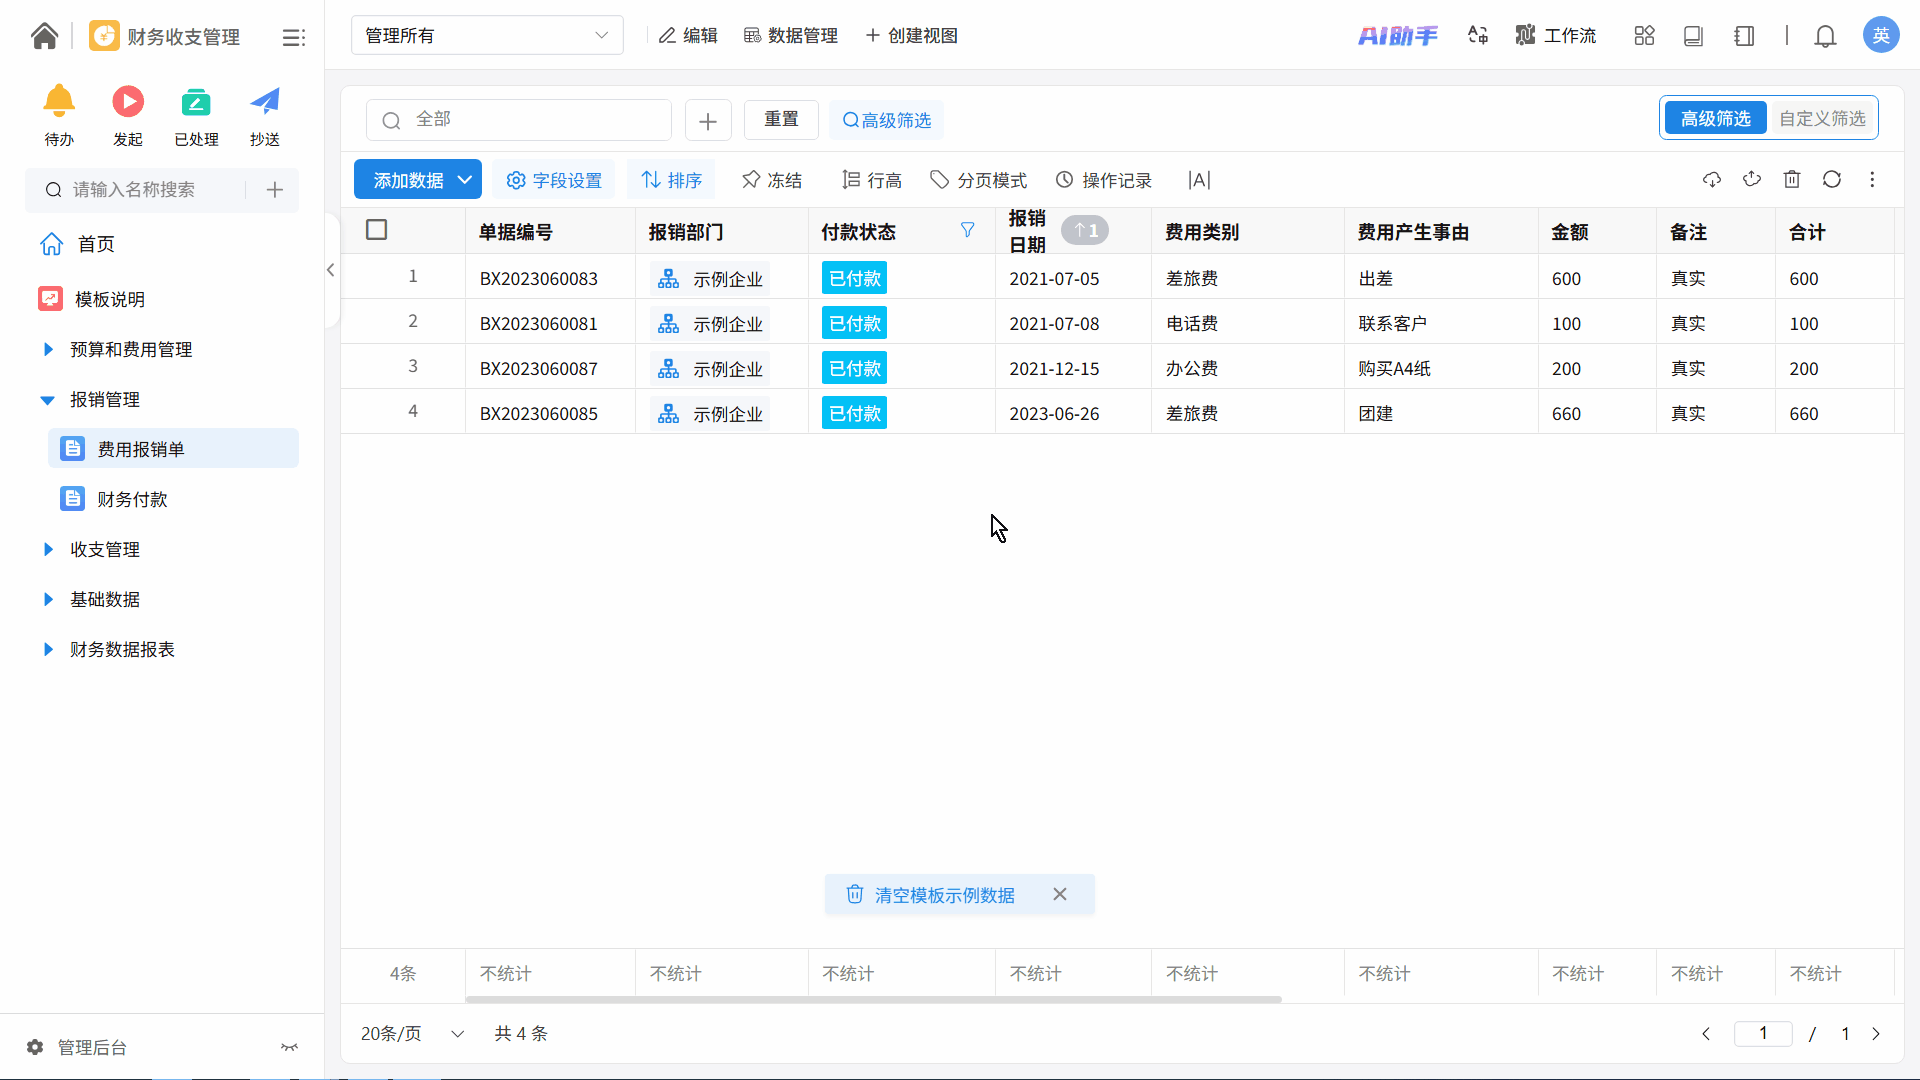Switch to 自定义筛选 filter mode
This screenshot has height=1080, width=1920.
coord(1821,119)
